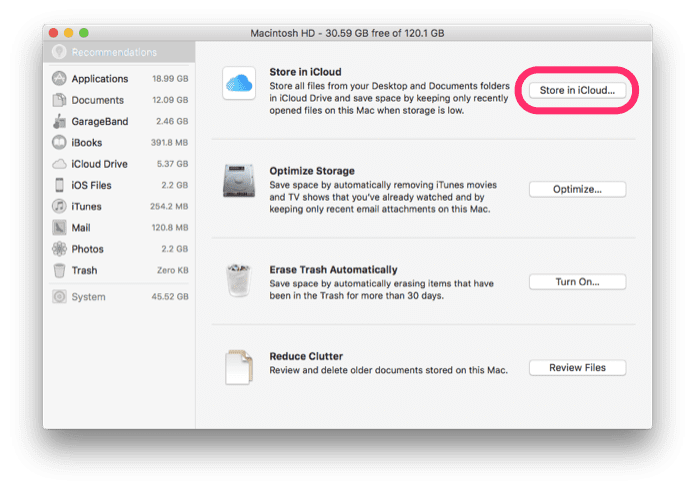Screen dimensions: 695x490
Task: Click the 120.8 MB Mail size
Action: [x=170, y=227]
